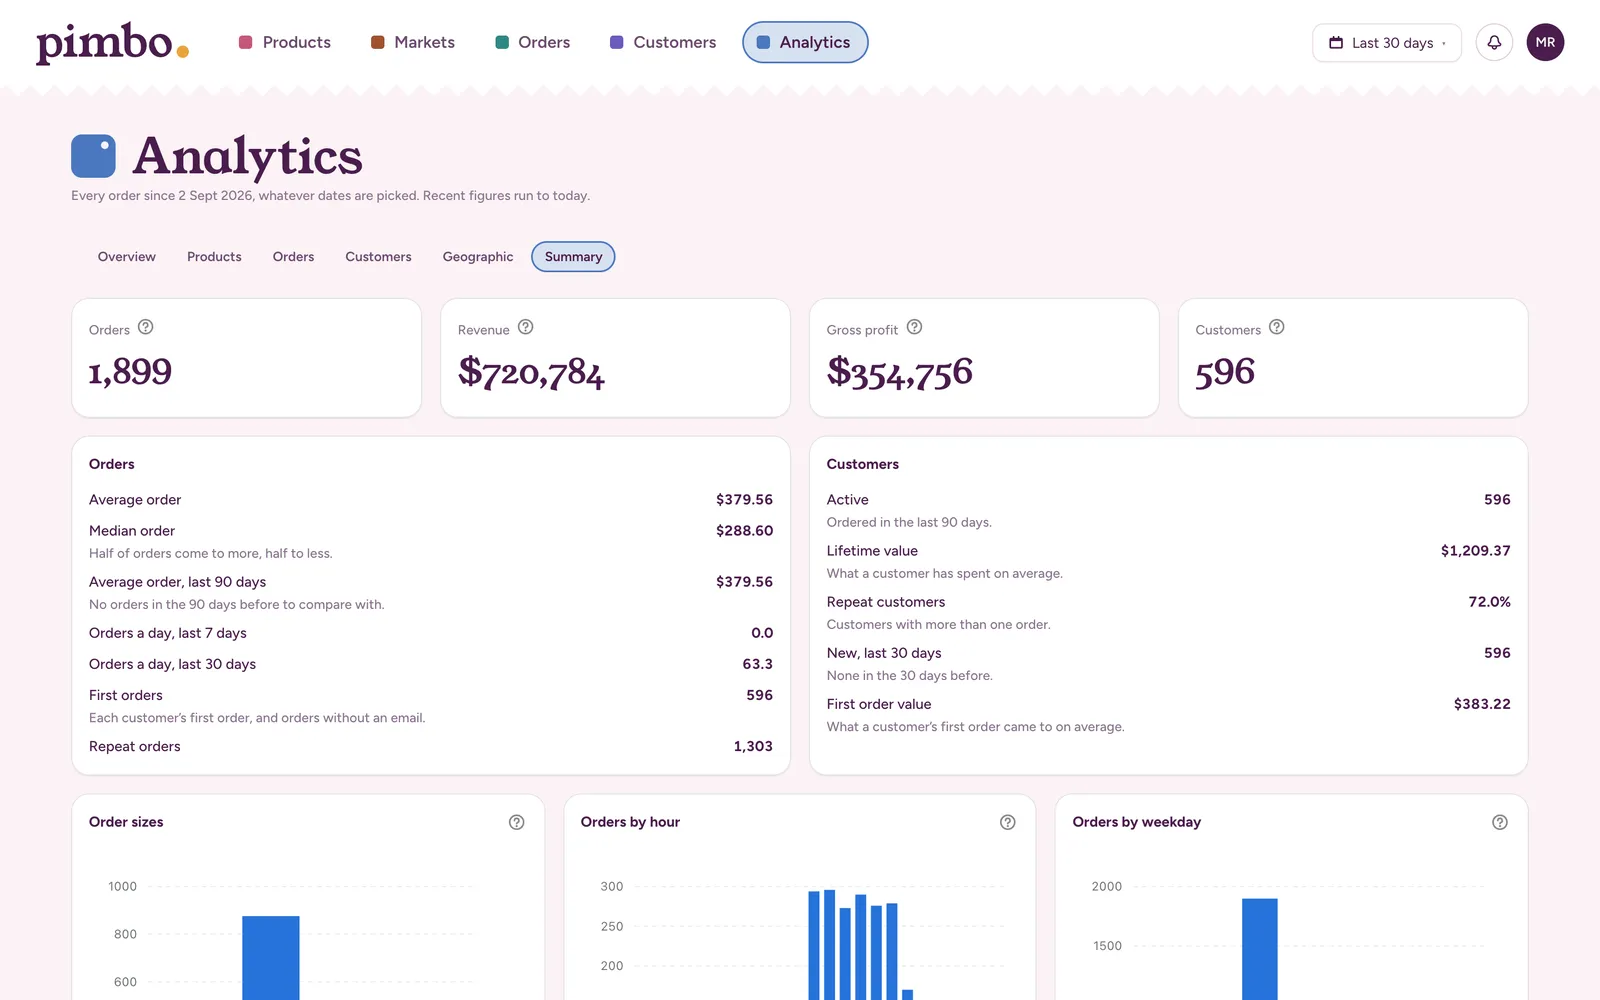Viewport: 1600px width, 1000px height.
Task: Click New, last 30 days label
Action: 884,653
